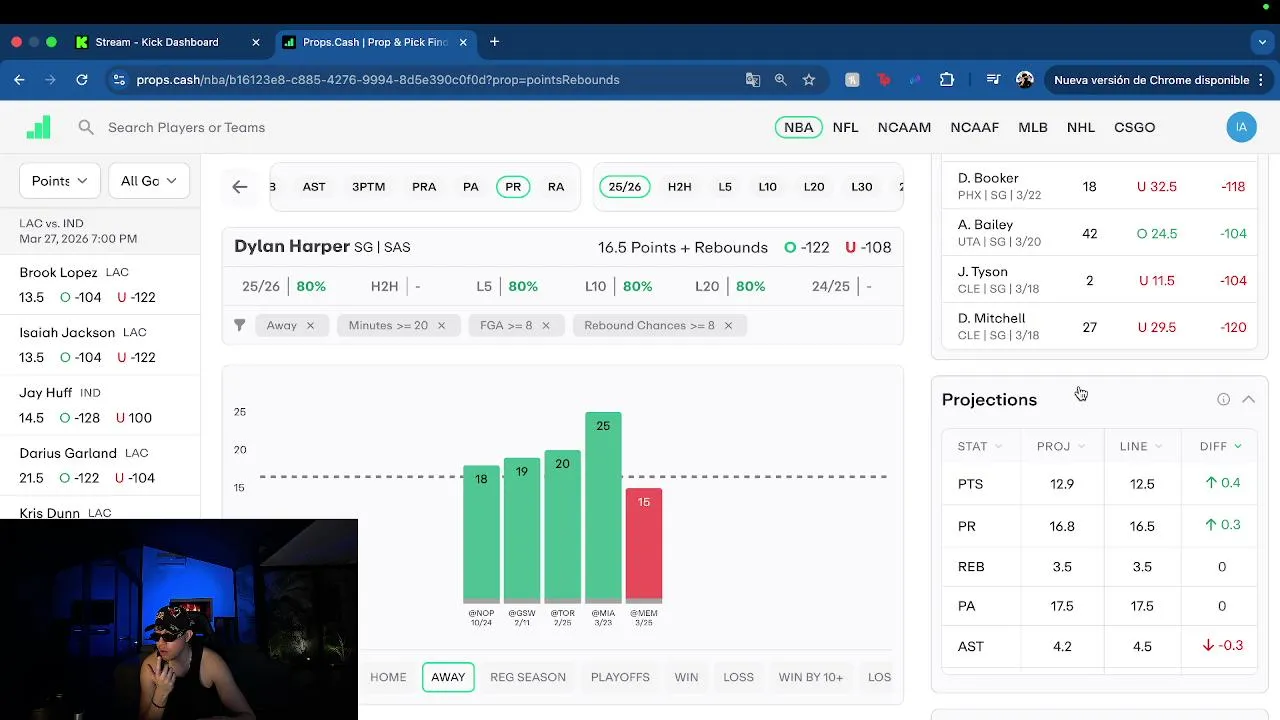
Task: Reload the page
Action: click(82, 80)
